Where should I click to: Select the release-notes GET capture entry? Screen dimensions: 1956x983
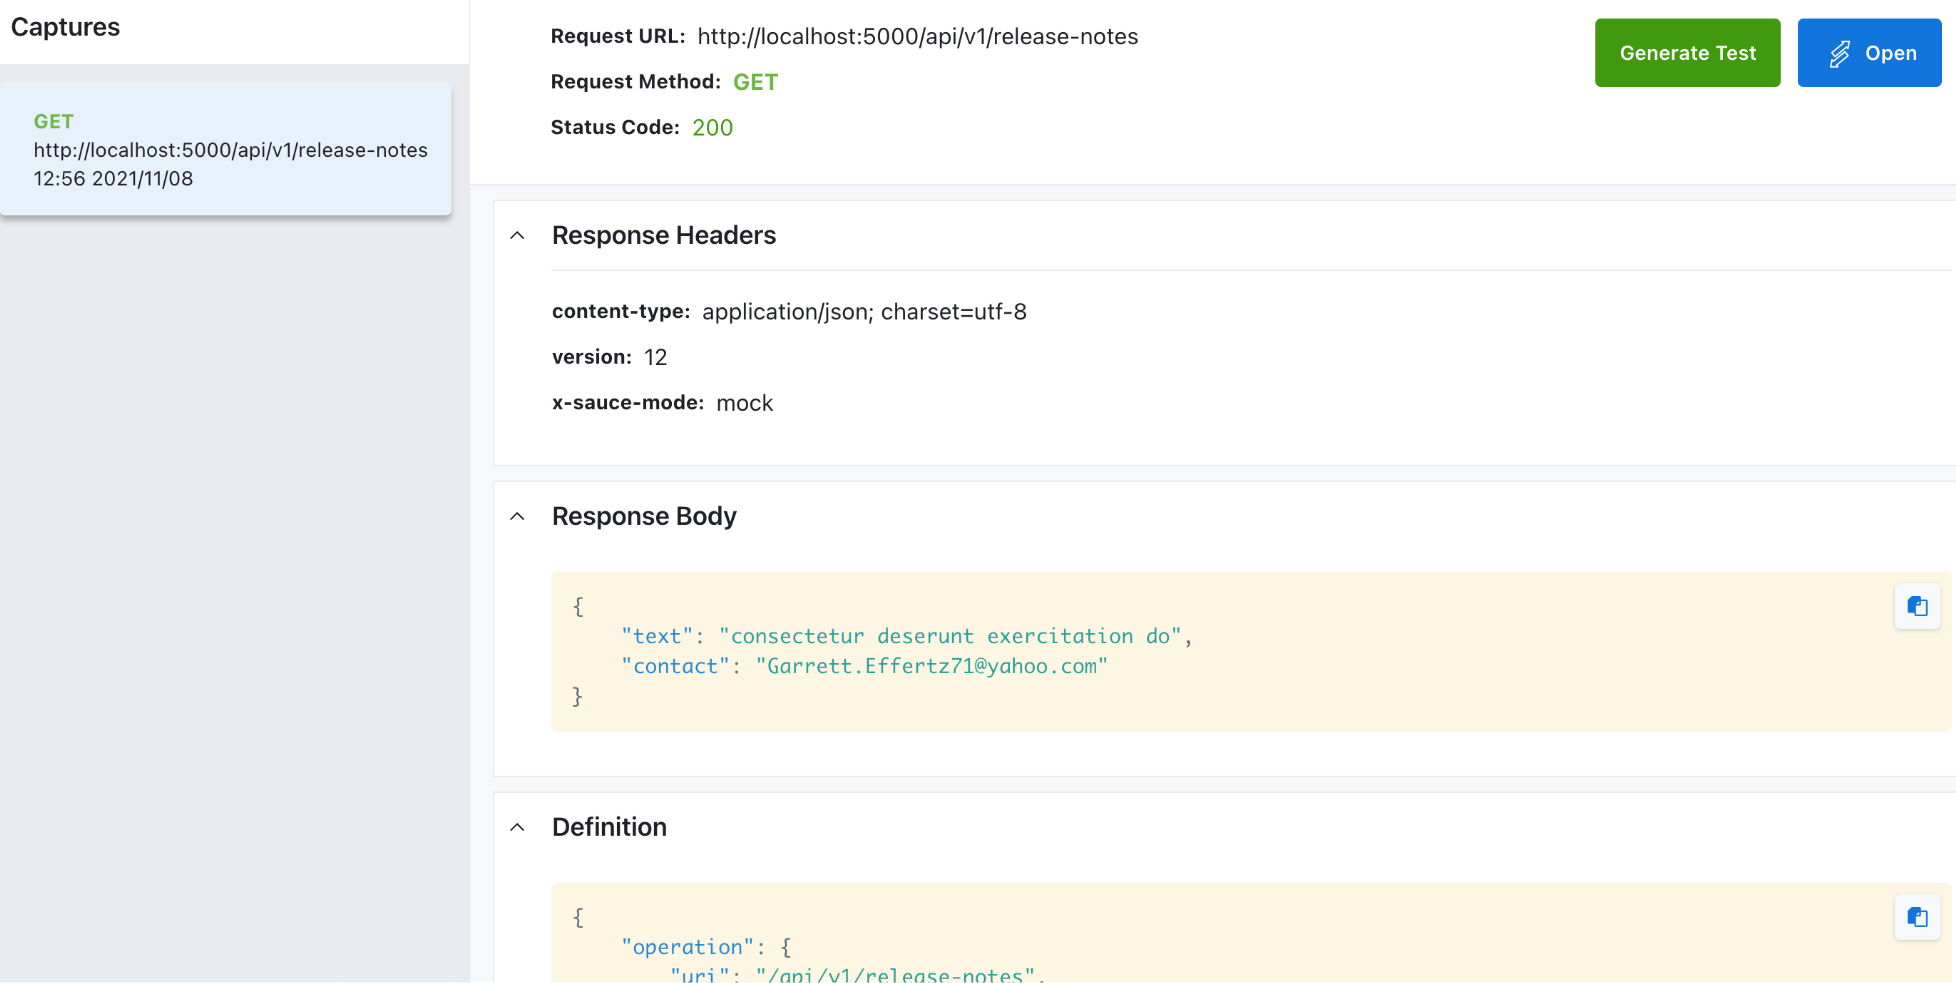(x=226, y=150)
